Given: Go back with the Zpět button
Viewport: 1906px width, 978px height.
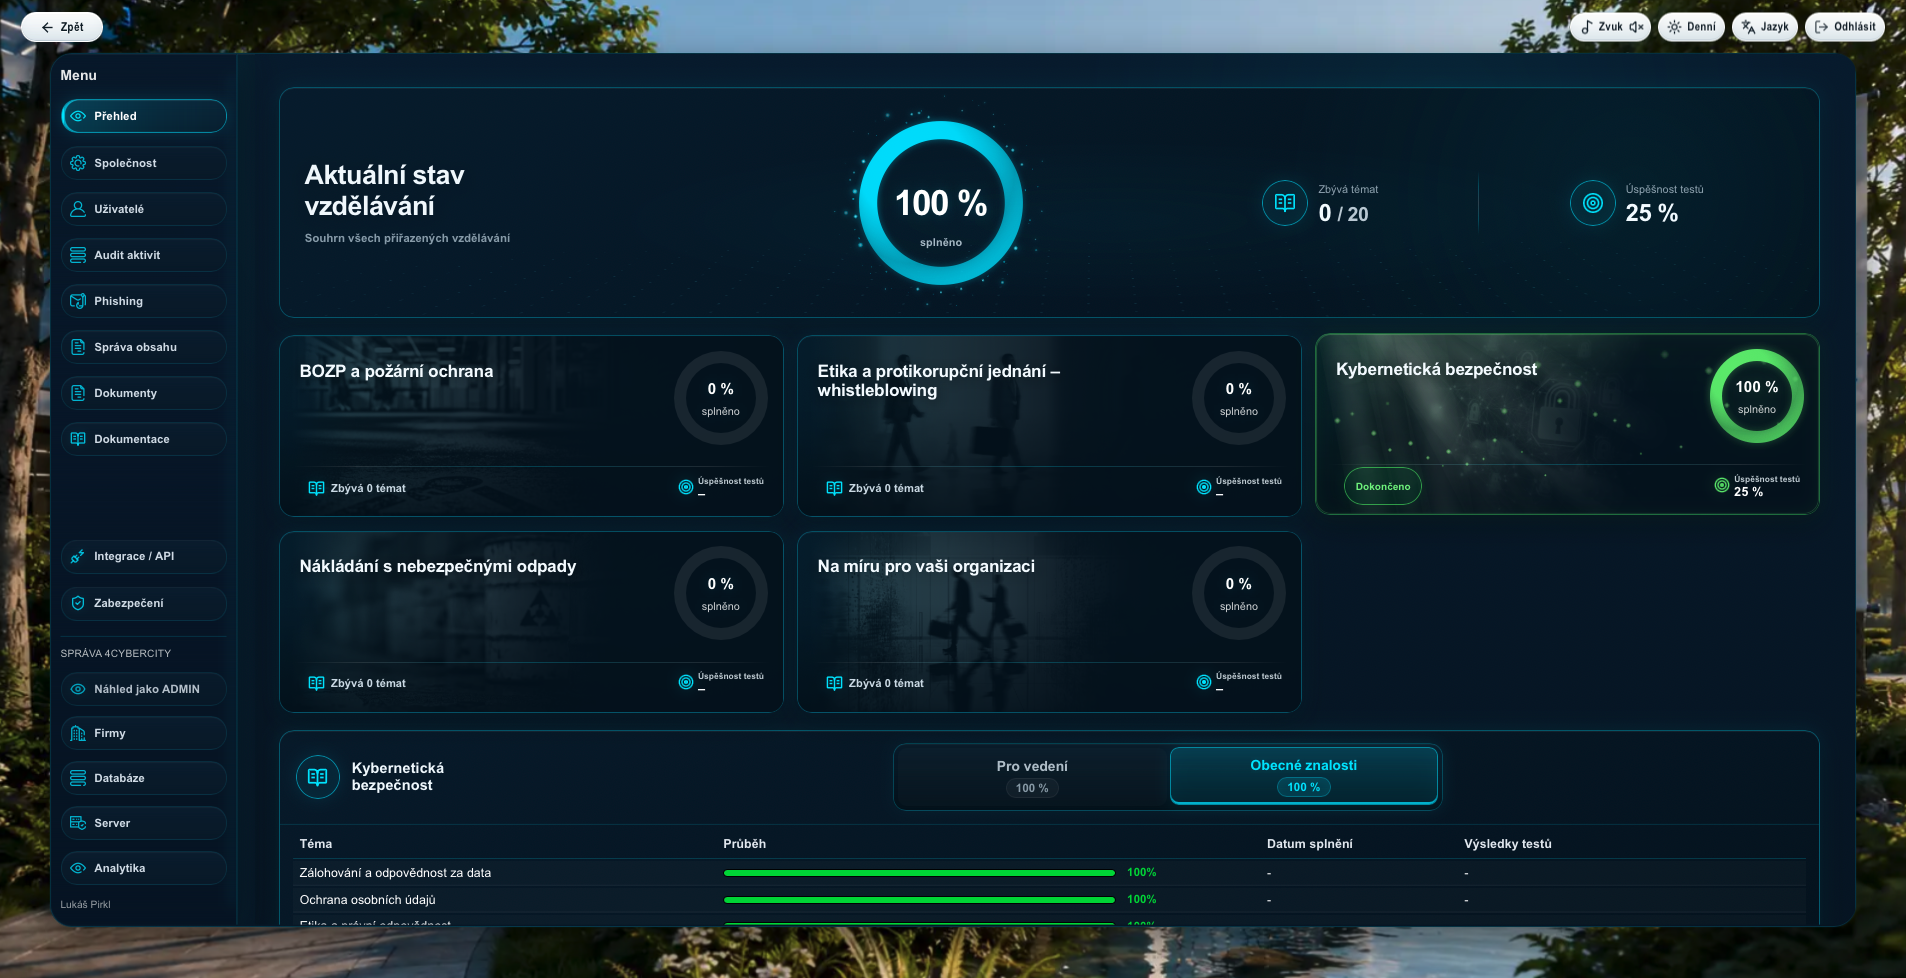Looking at the screenshot, I should 62,27.
